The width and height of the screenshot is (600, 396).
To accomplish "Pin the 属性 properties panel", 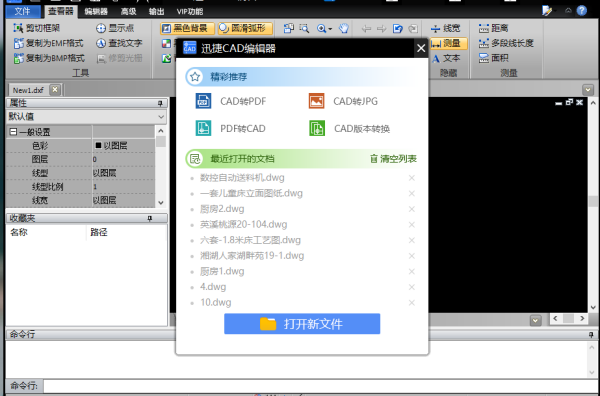I will click(x=160, y=103).
